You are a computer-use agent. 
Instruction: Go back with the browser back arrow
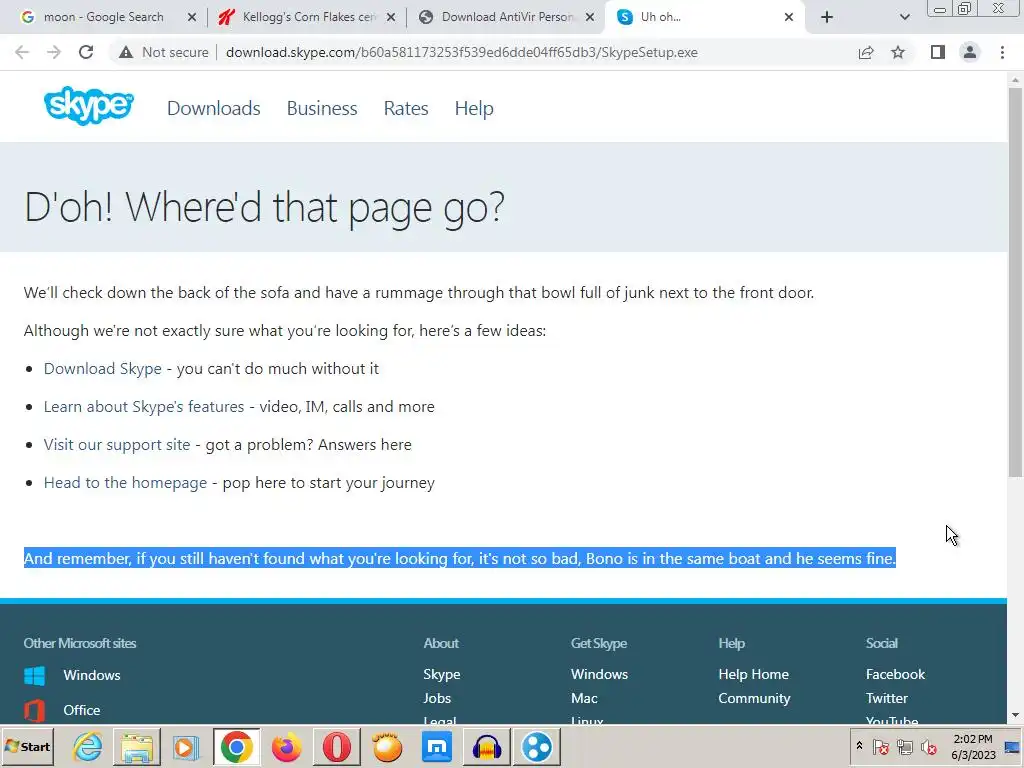(x=22, y=52)
